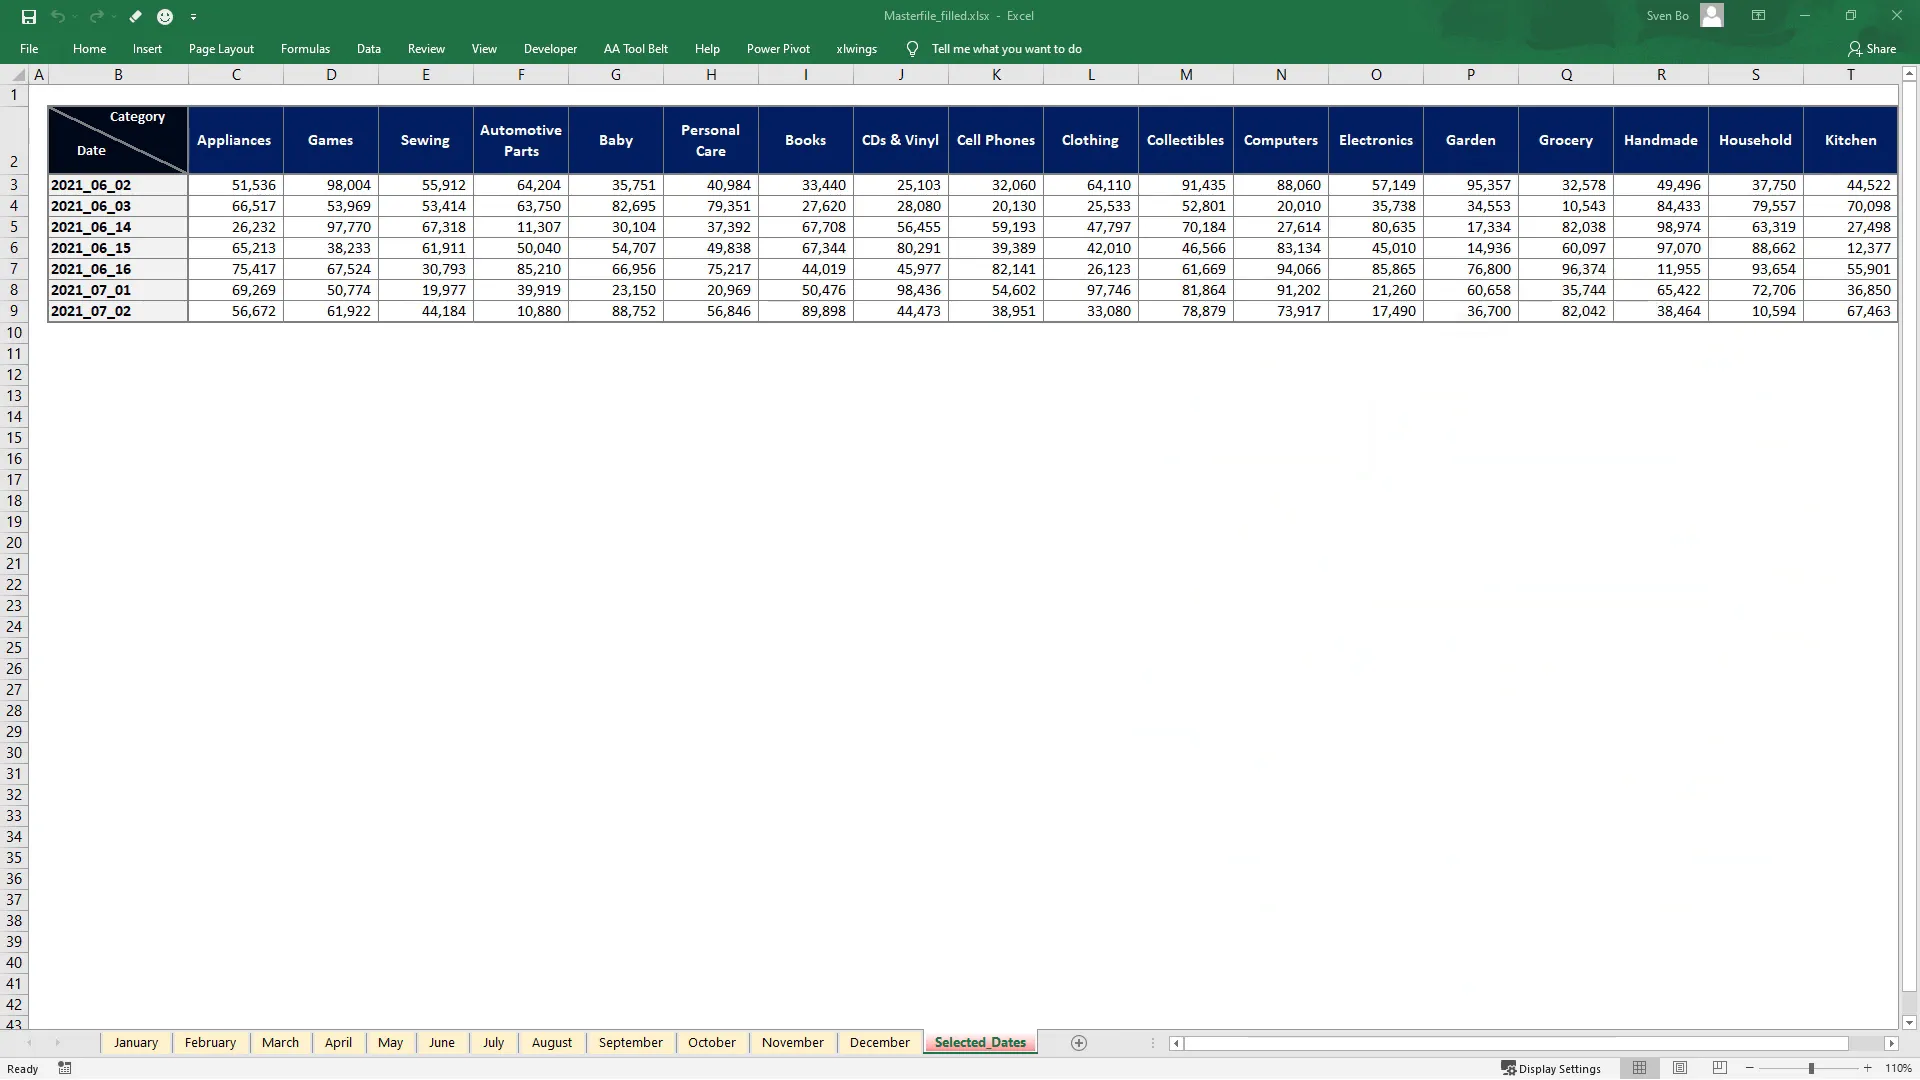Screen dimensions: 1920x1080
Task: Toggle the 'Tell me what you want to do' lightbulb
Action: (913, 48)
